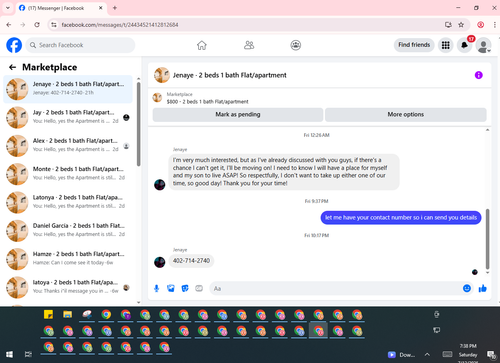Open the Jay conversation

68,117
